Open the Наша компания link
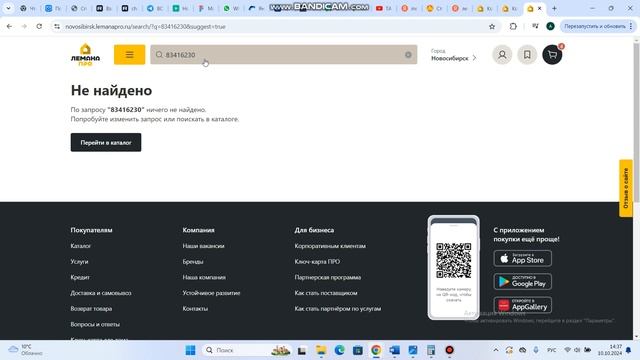 pyautogui.click(x=204, y=277)
